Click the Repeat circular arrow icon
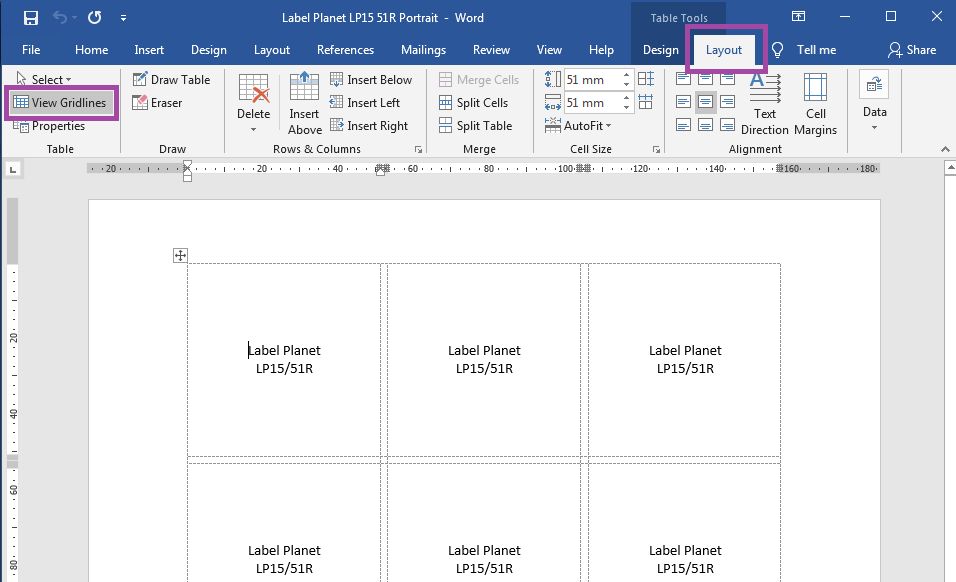Viewport: 956px width, 582px height. coord(95,18)
